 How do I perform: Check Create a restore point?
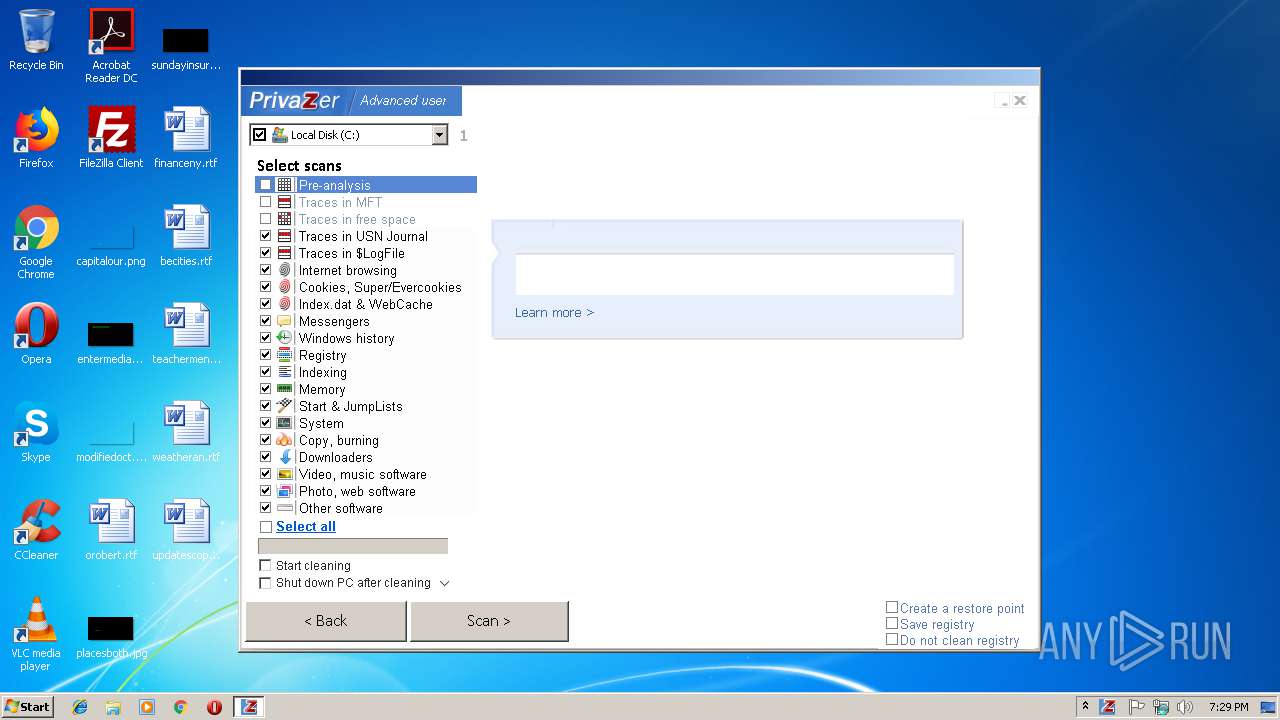[x=892, y=607]
